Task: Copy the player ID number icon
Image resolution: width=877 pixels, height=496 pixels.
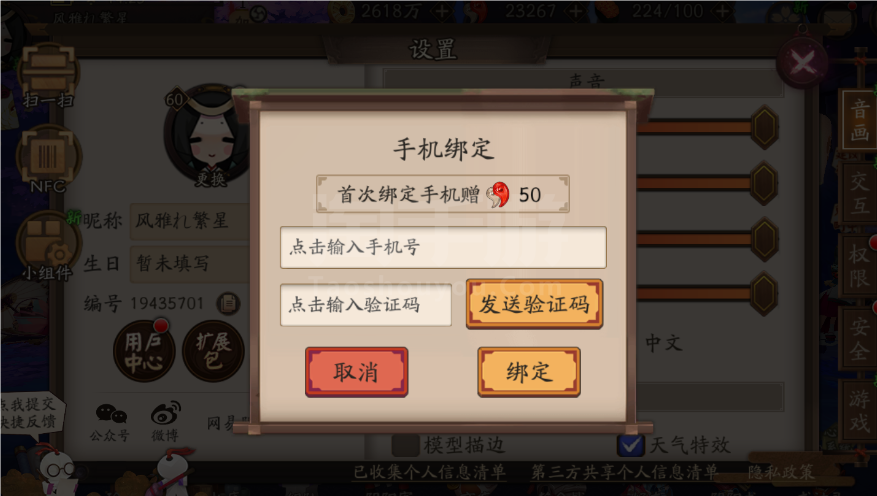Action: [x=228, y=303]
